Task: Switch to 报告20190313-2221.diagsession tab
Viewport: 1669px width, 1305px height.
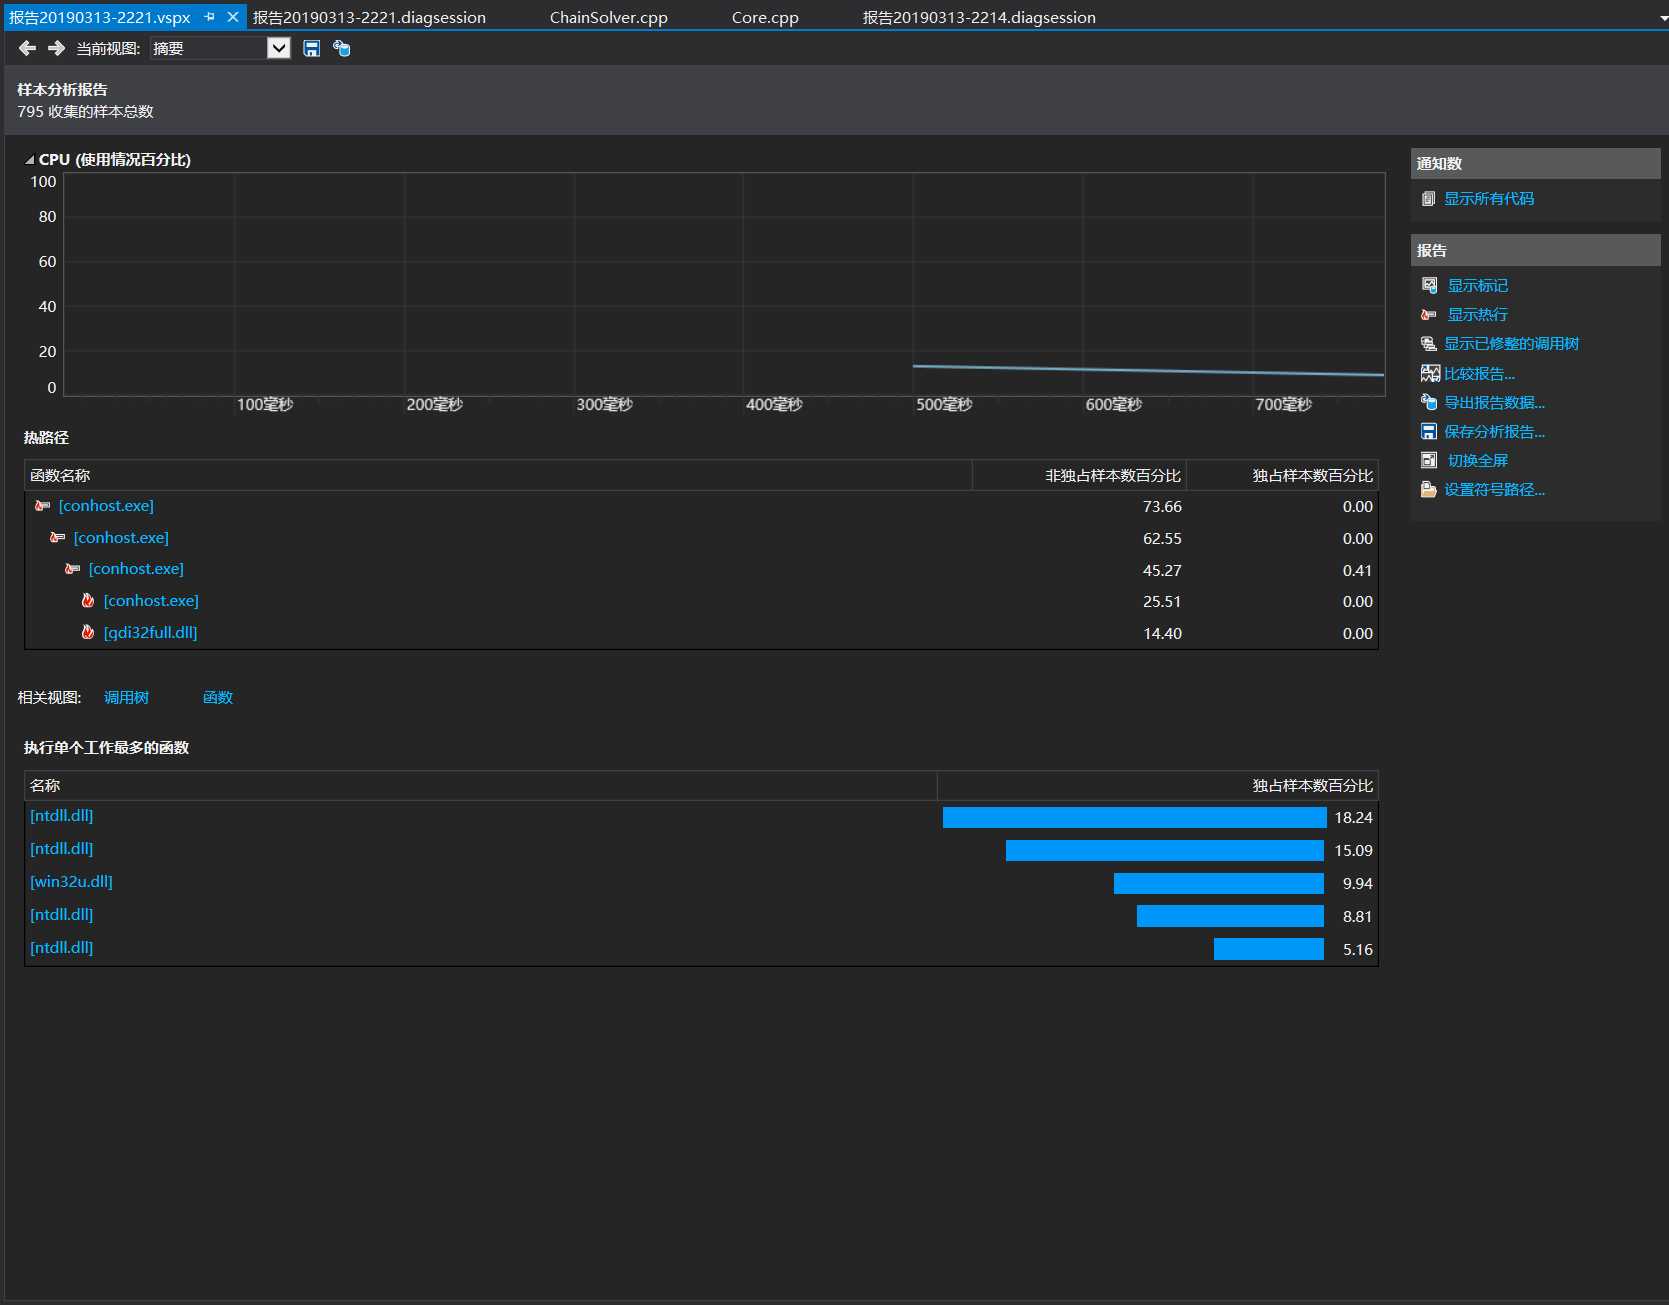Action: 369,17
